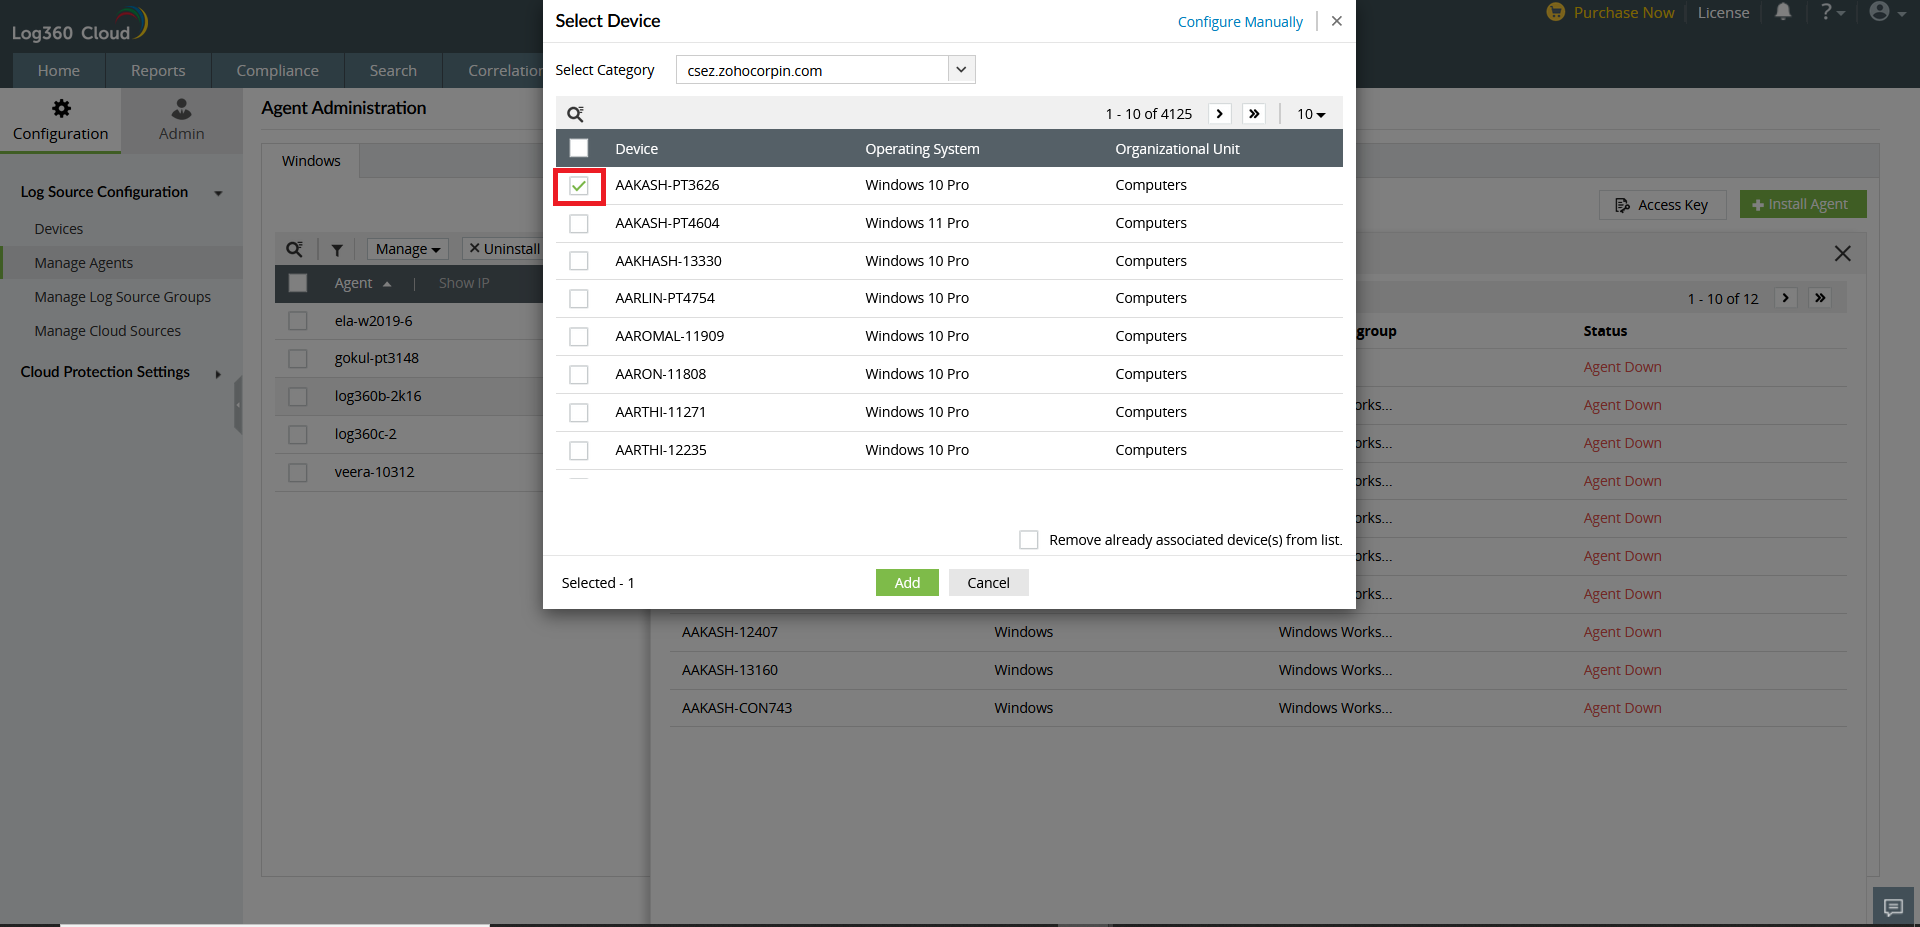Open the Manage dropdown in agent toolbar
Screen dimensions: 1920x927
tap(408, 249)
